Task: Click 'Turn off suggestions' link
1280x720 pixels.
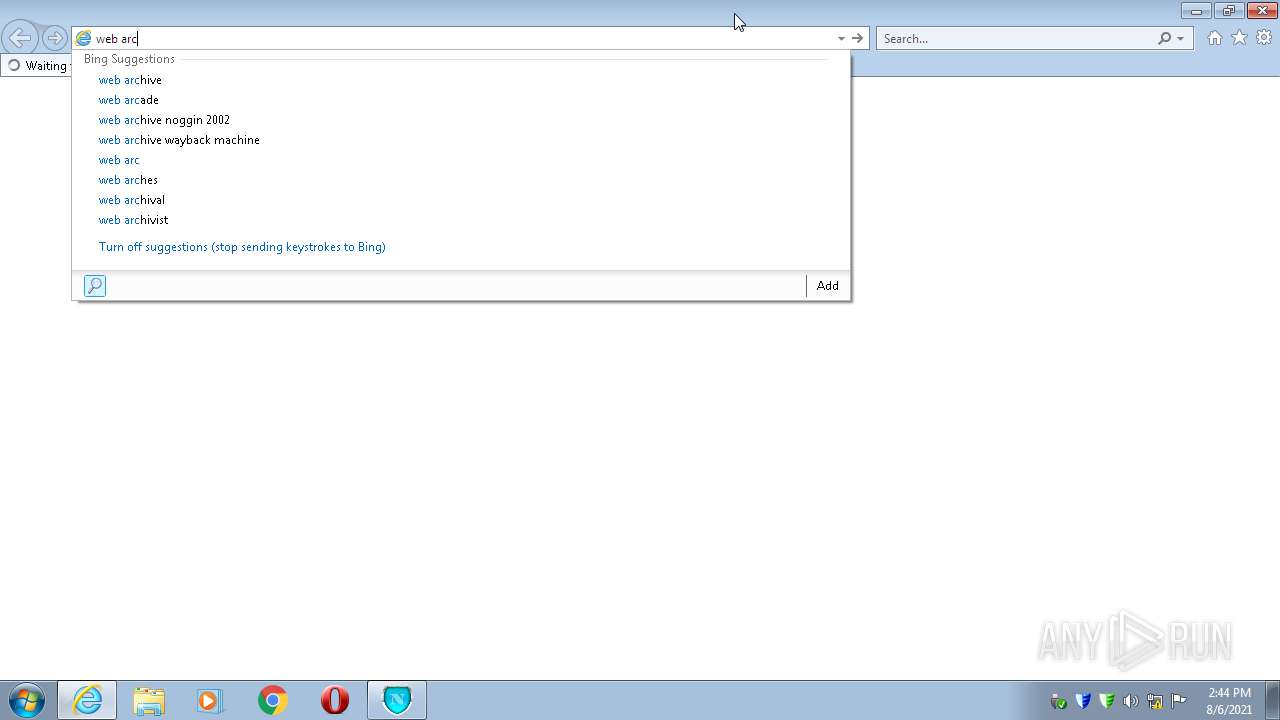Action: coord(242,247)
